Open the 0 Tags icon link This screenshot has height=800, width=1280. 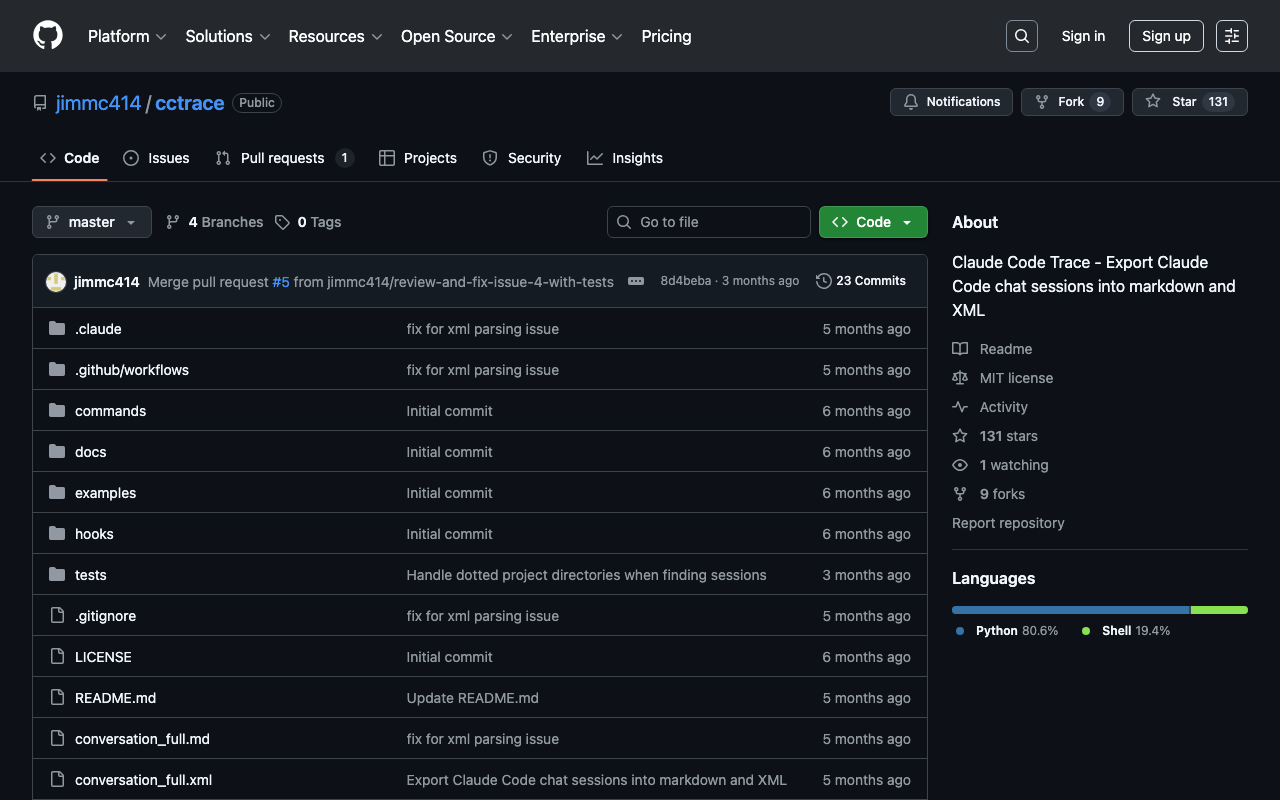[308, 222]
